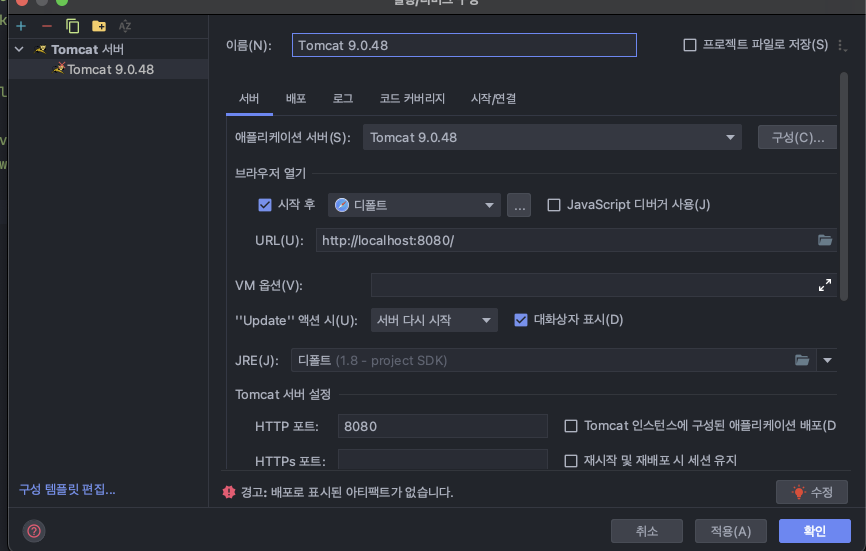
Task: Click the vertical scrollbar in the settings panel
Action: (843, 187)
